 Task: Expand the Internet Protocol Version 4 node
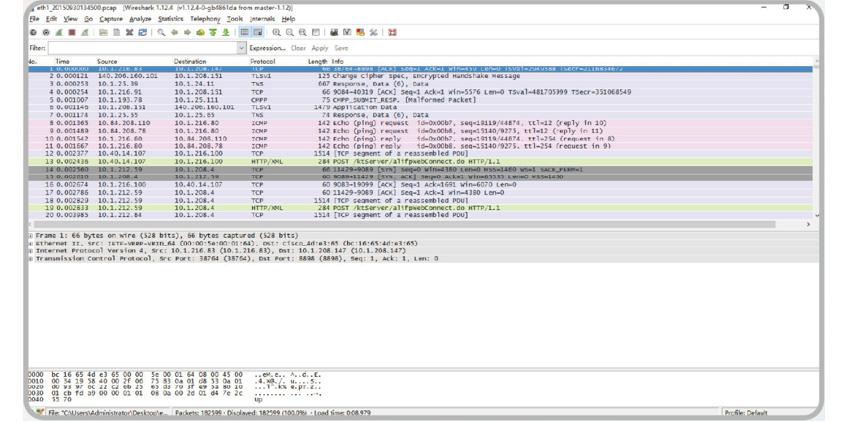tap(31, 250)
